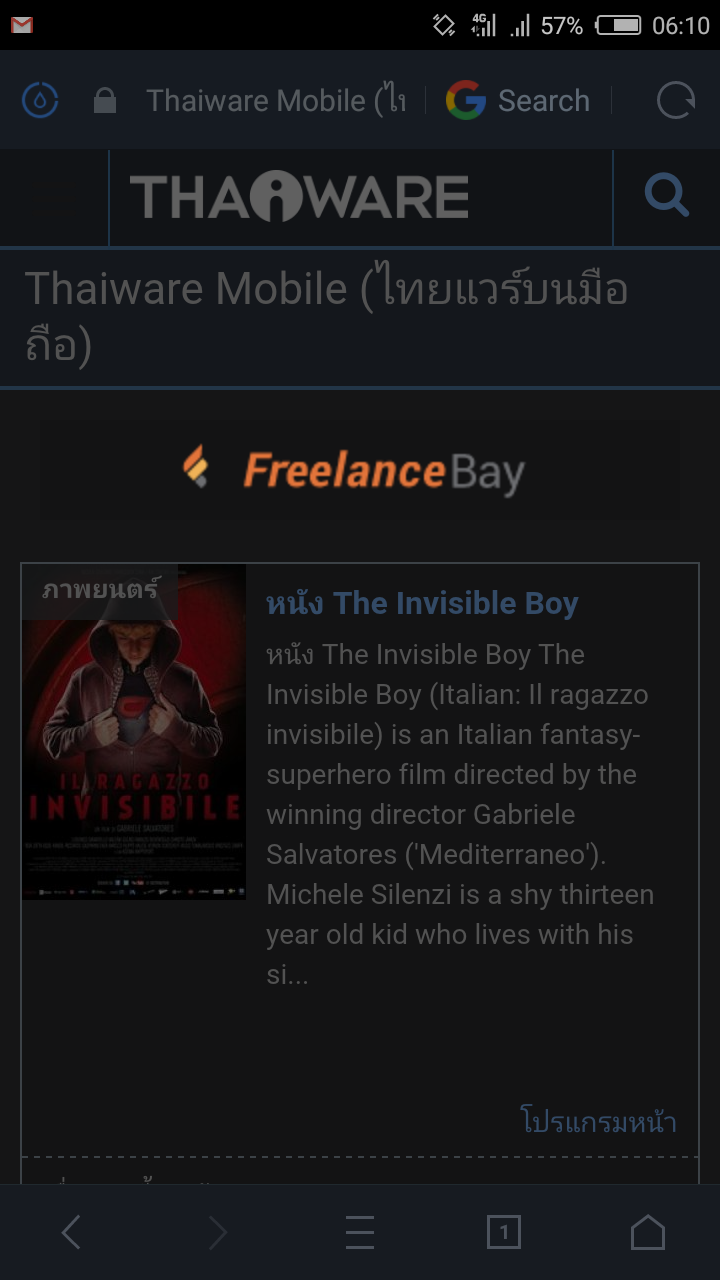
Task: Tap the Thaiware Mobile address bar
Action: point(276,100)
